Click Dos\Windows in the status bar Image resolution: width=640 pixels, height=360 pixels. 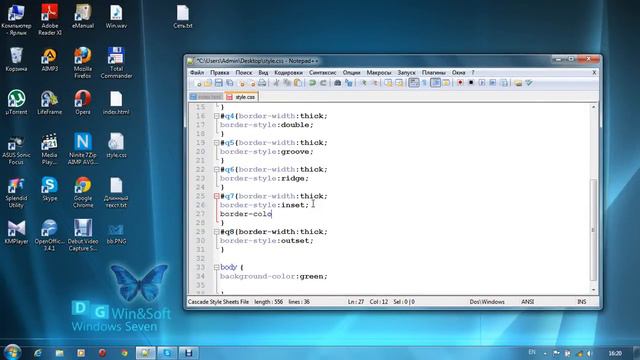(487, 302)
